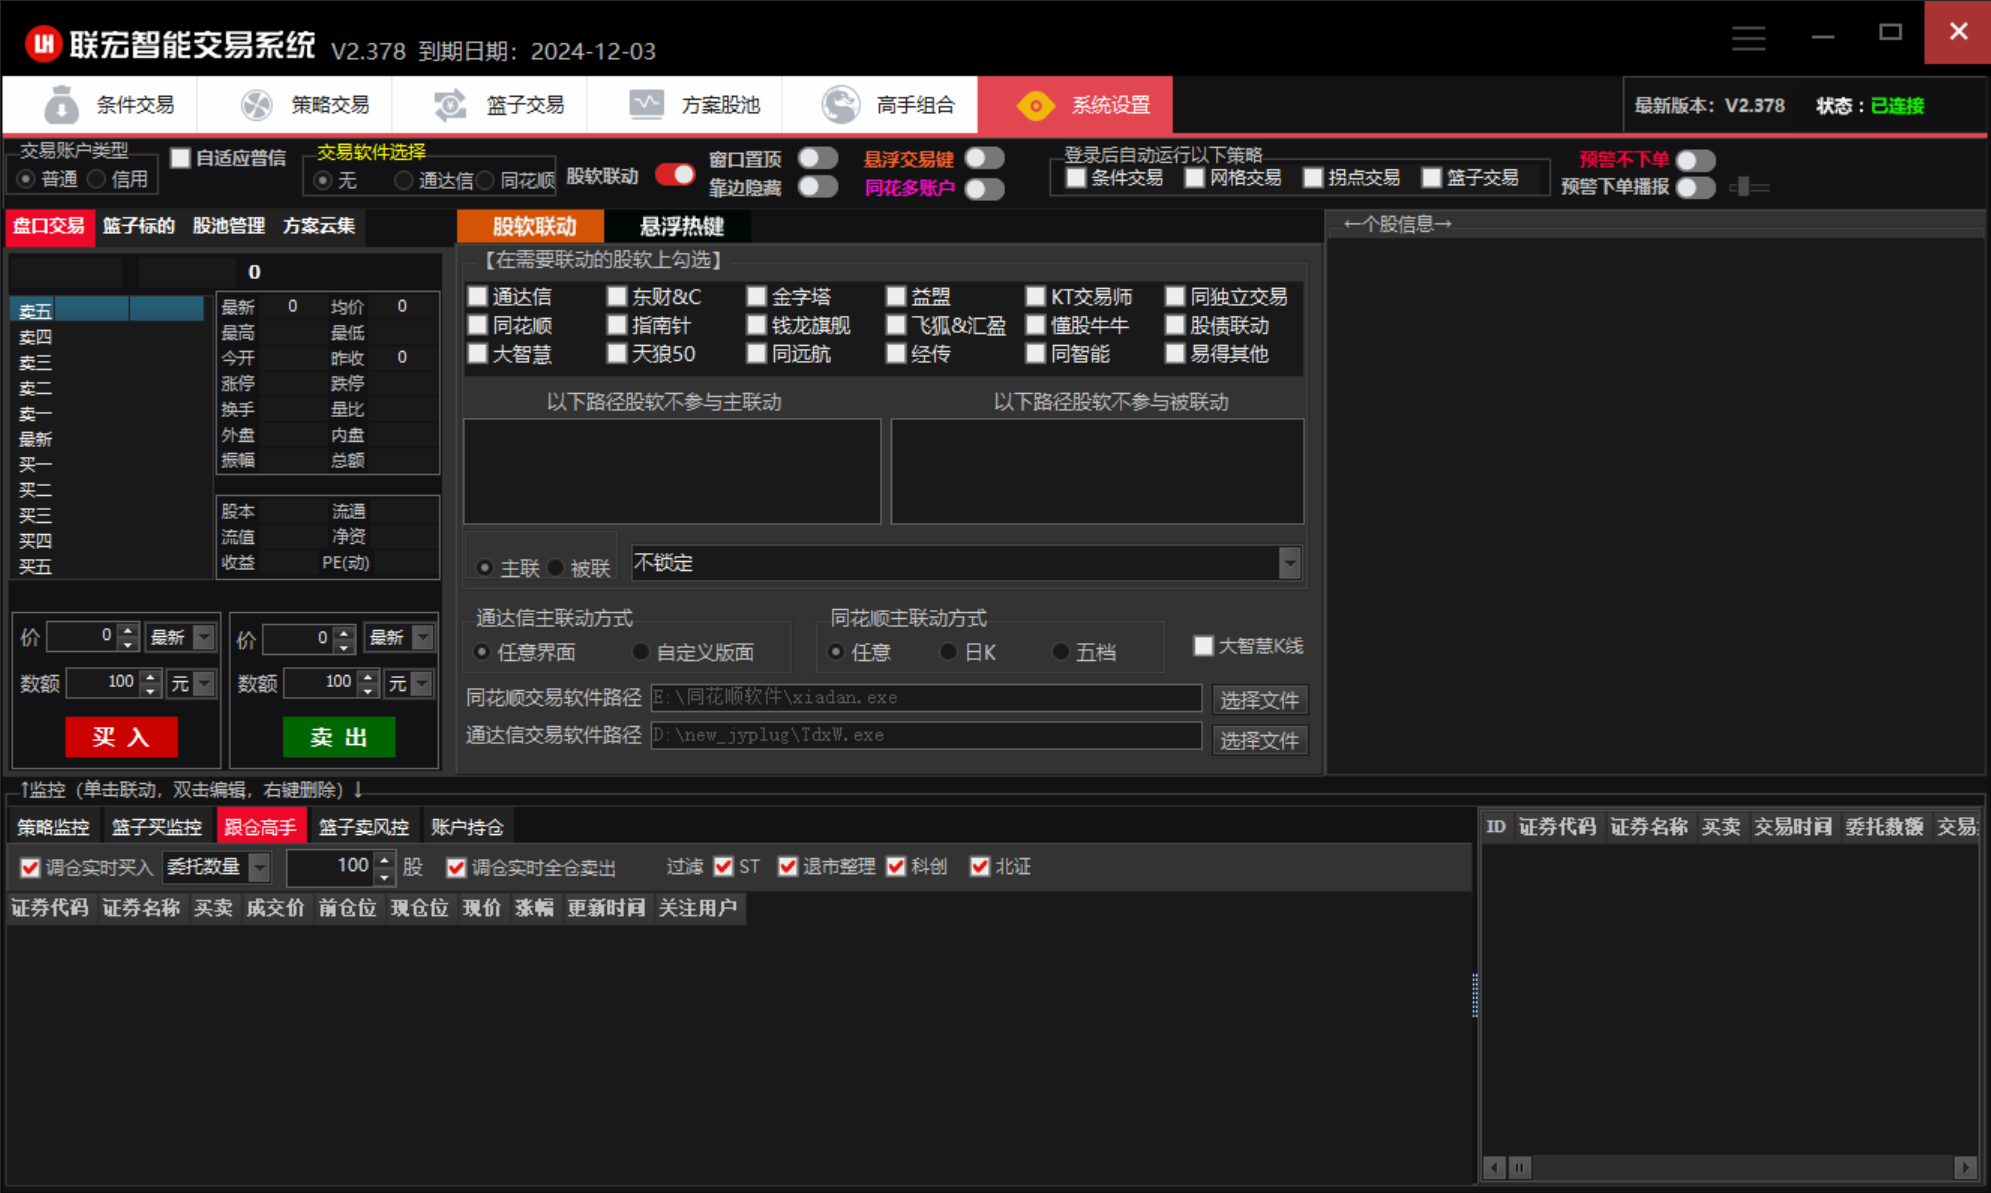1991x1193 pixels.
Task: Expand the buy price 最新 dropdown
Action: tap(204, 637)
